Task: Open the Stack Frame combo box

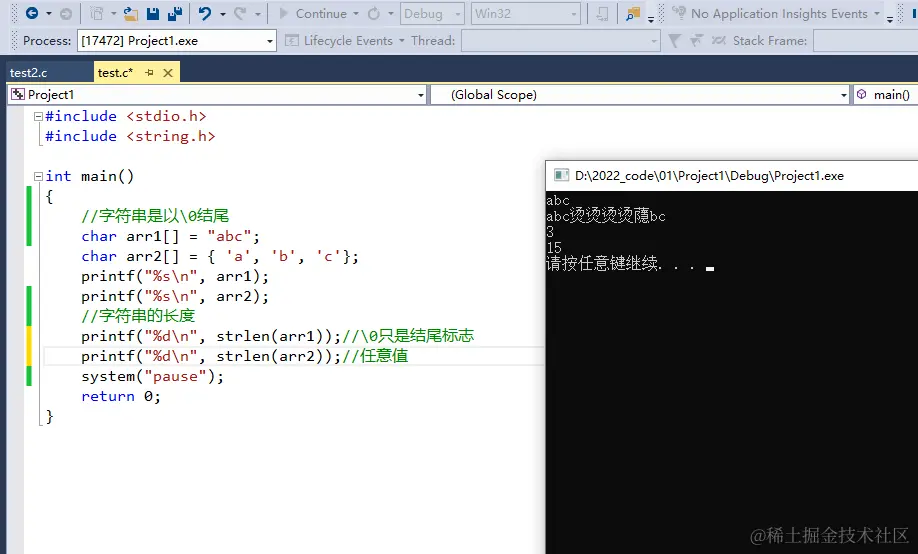Action: tap(865, 41)
